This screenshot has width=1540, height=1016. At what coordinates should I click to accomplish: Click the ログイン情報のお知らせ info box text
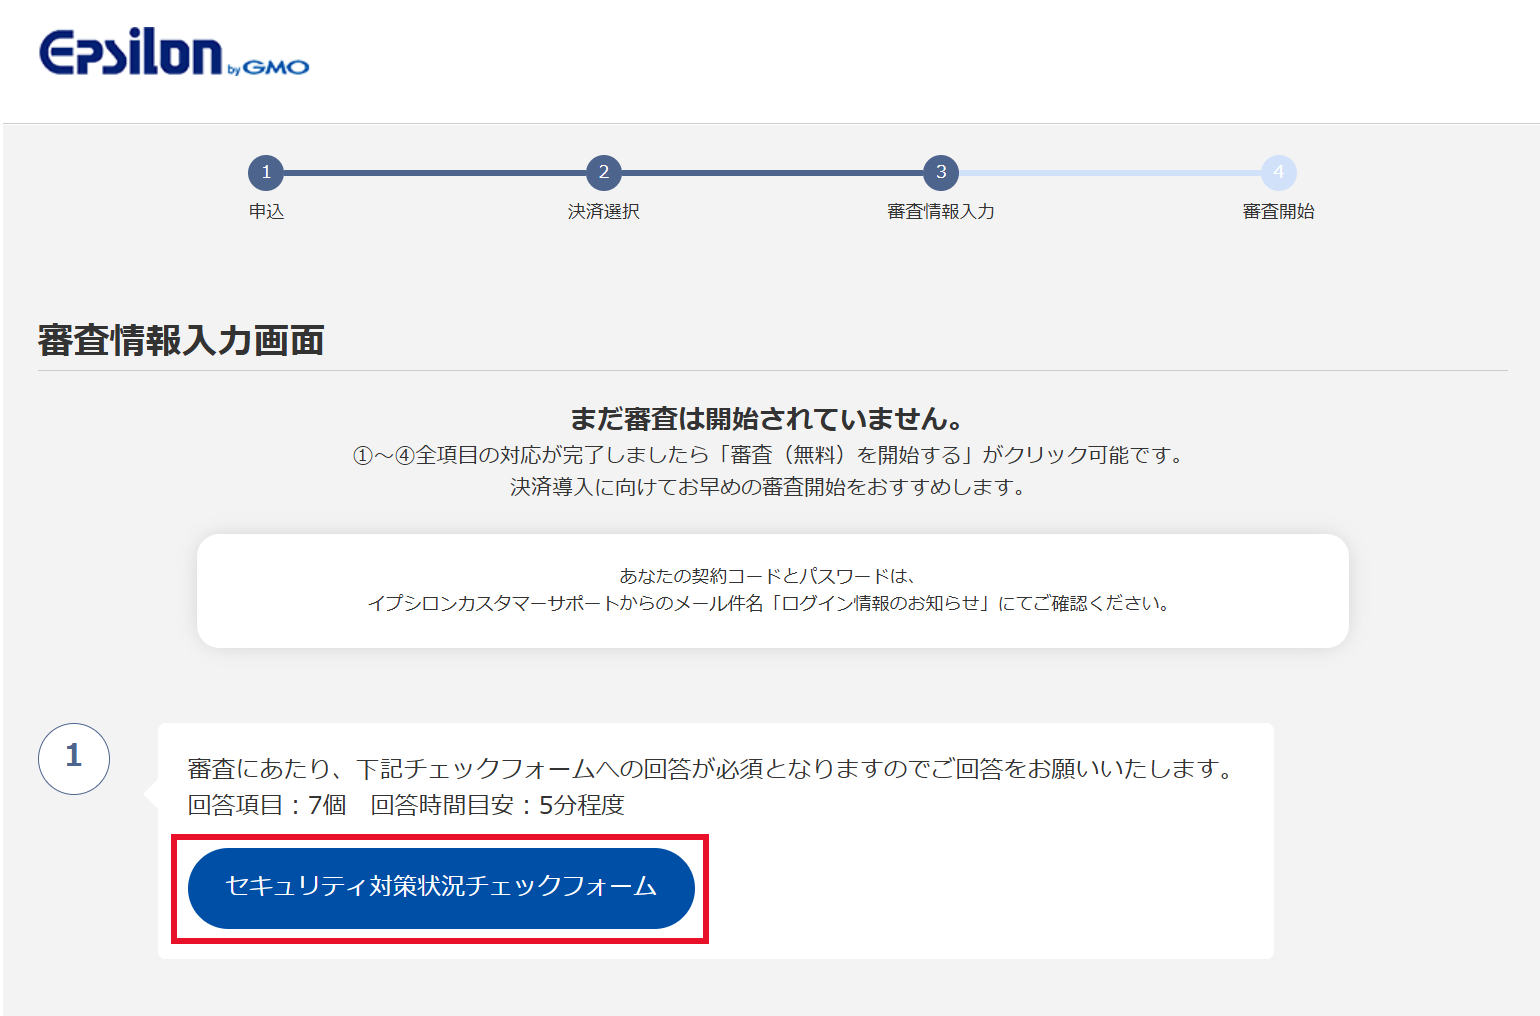(770, 603)
